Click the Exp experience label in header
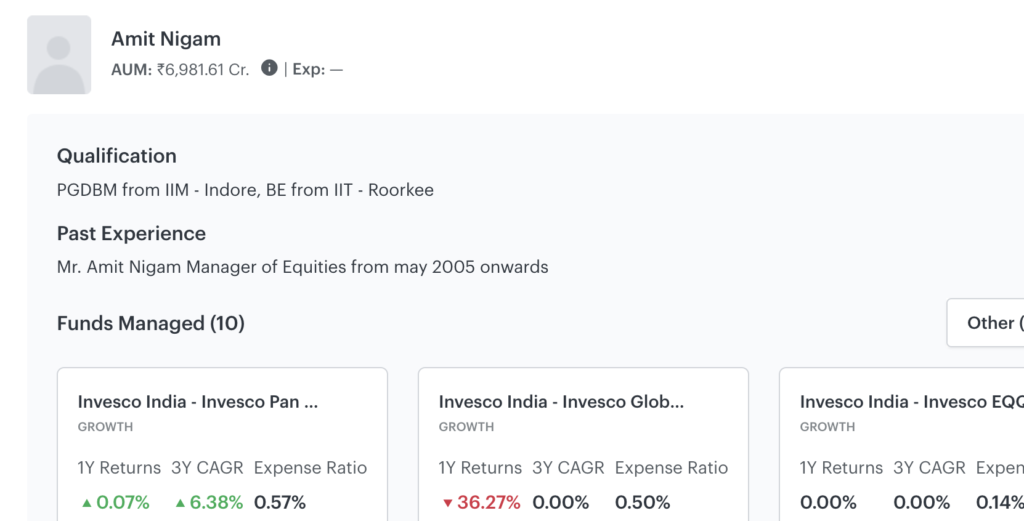The height and width of the screenshot is (521, 1024). click(x=308, y=70)
